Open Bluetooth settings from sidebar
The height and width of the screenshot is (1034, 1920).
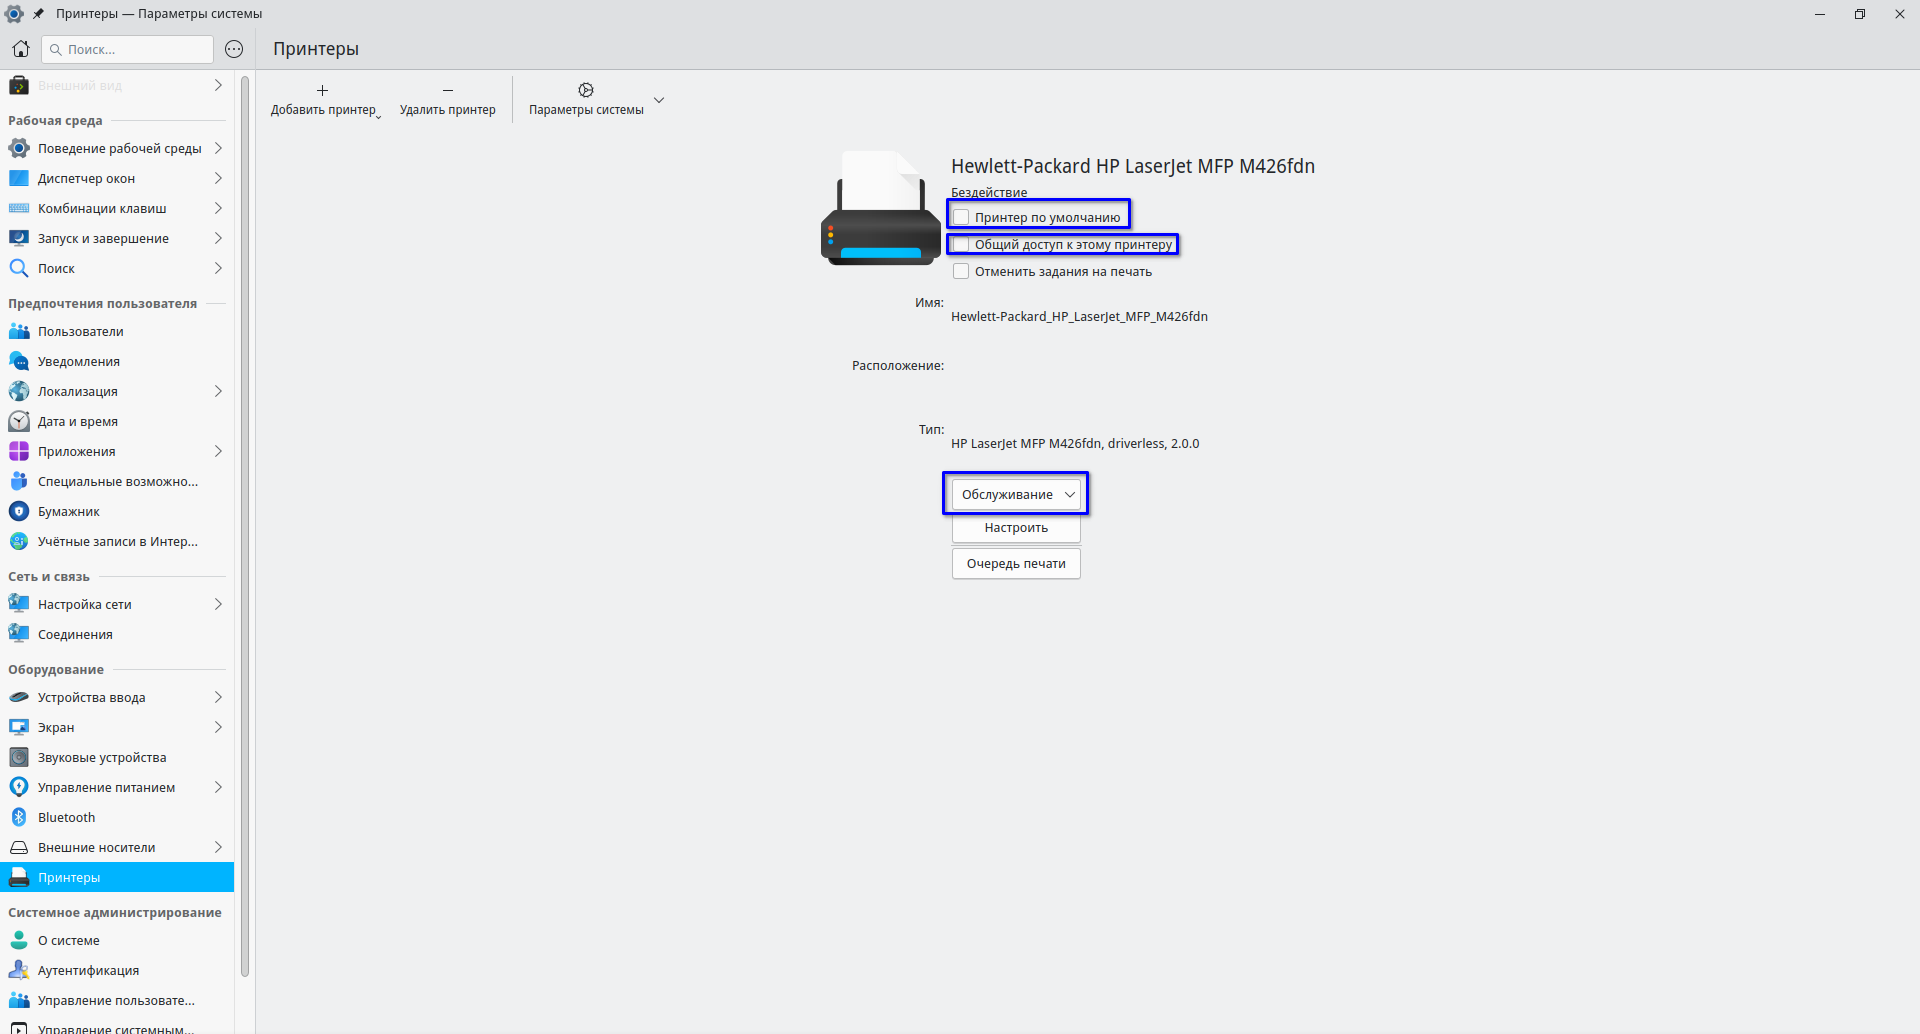[x=66, y=817]
